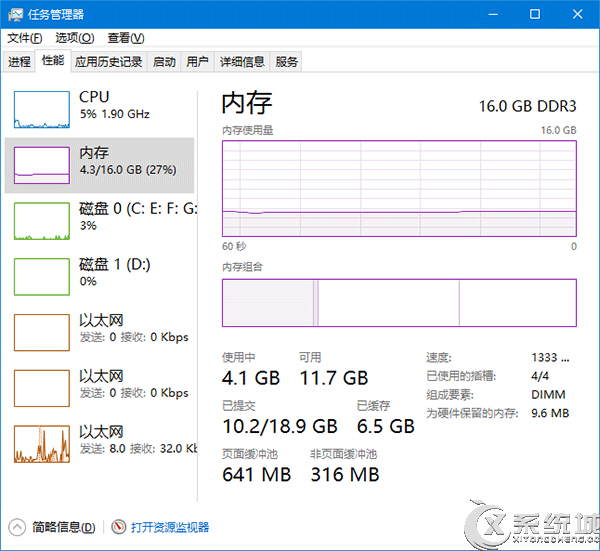Switch to the 服务 tab
Screen dimensions: 600x551
pyautogui.click(x=286, y=62)
